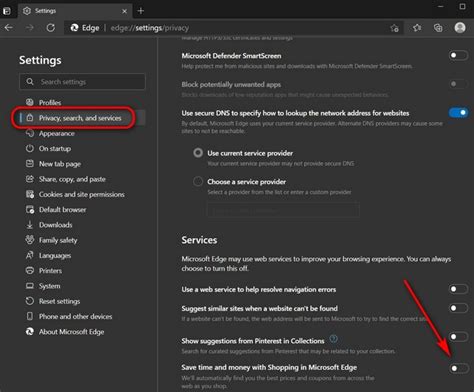The width and height of the screenshot is (474, 392).
Task: Click the magnifier icon in Search settings
Action: click(x=30, y=81)
